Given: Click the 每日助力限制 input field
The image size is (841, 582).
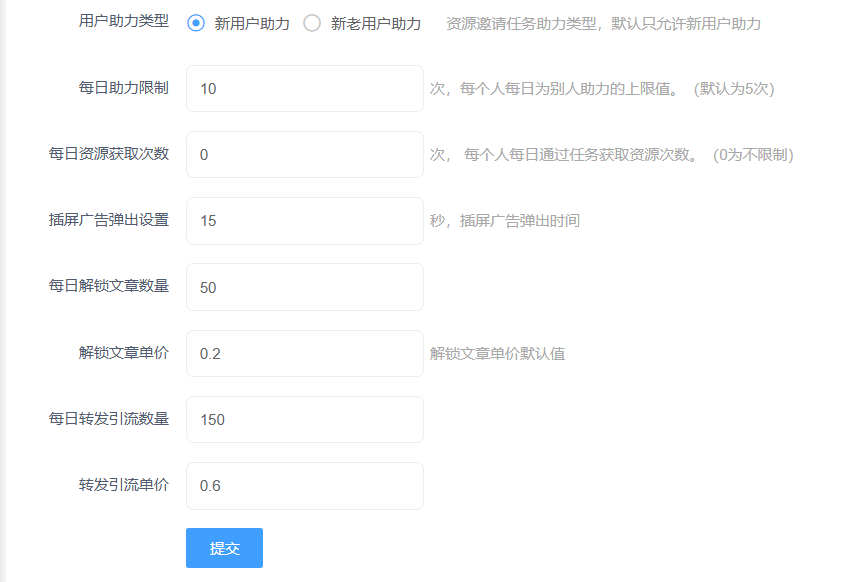Looking at the screenshot, I should pyautogui.click(x=305, y=89).
